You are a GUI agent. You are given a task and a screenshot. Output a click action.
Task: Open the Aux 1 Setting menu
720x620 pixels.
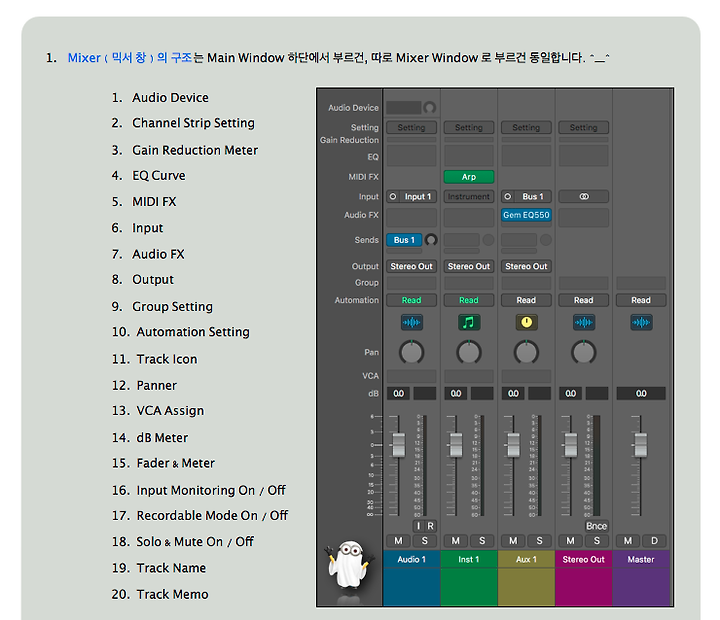point(526,128)
